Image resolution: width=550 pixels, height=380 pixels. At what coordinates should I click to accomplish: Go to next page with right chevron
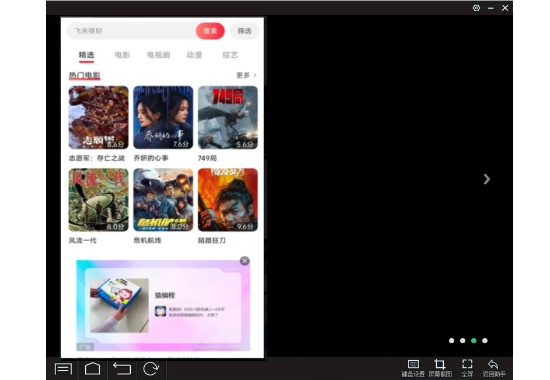pyautogui.click(x=487, y=179)
